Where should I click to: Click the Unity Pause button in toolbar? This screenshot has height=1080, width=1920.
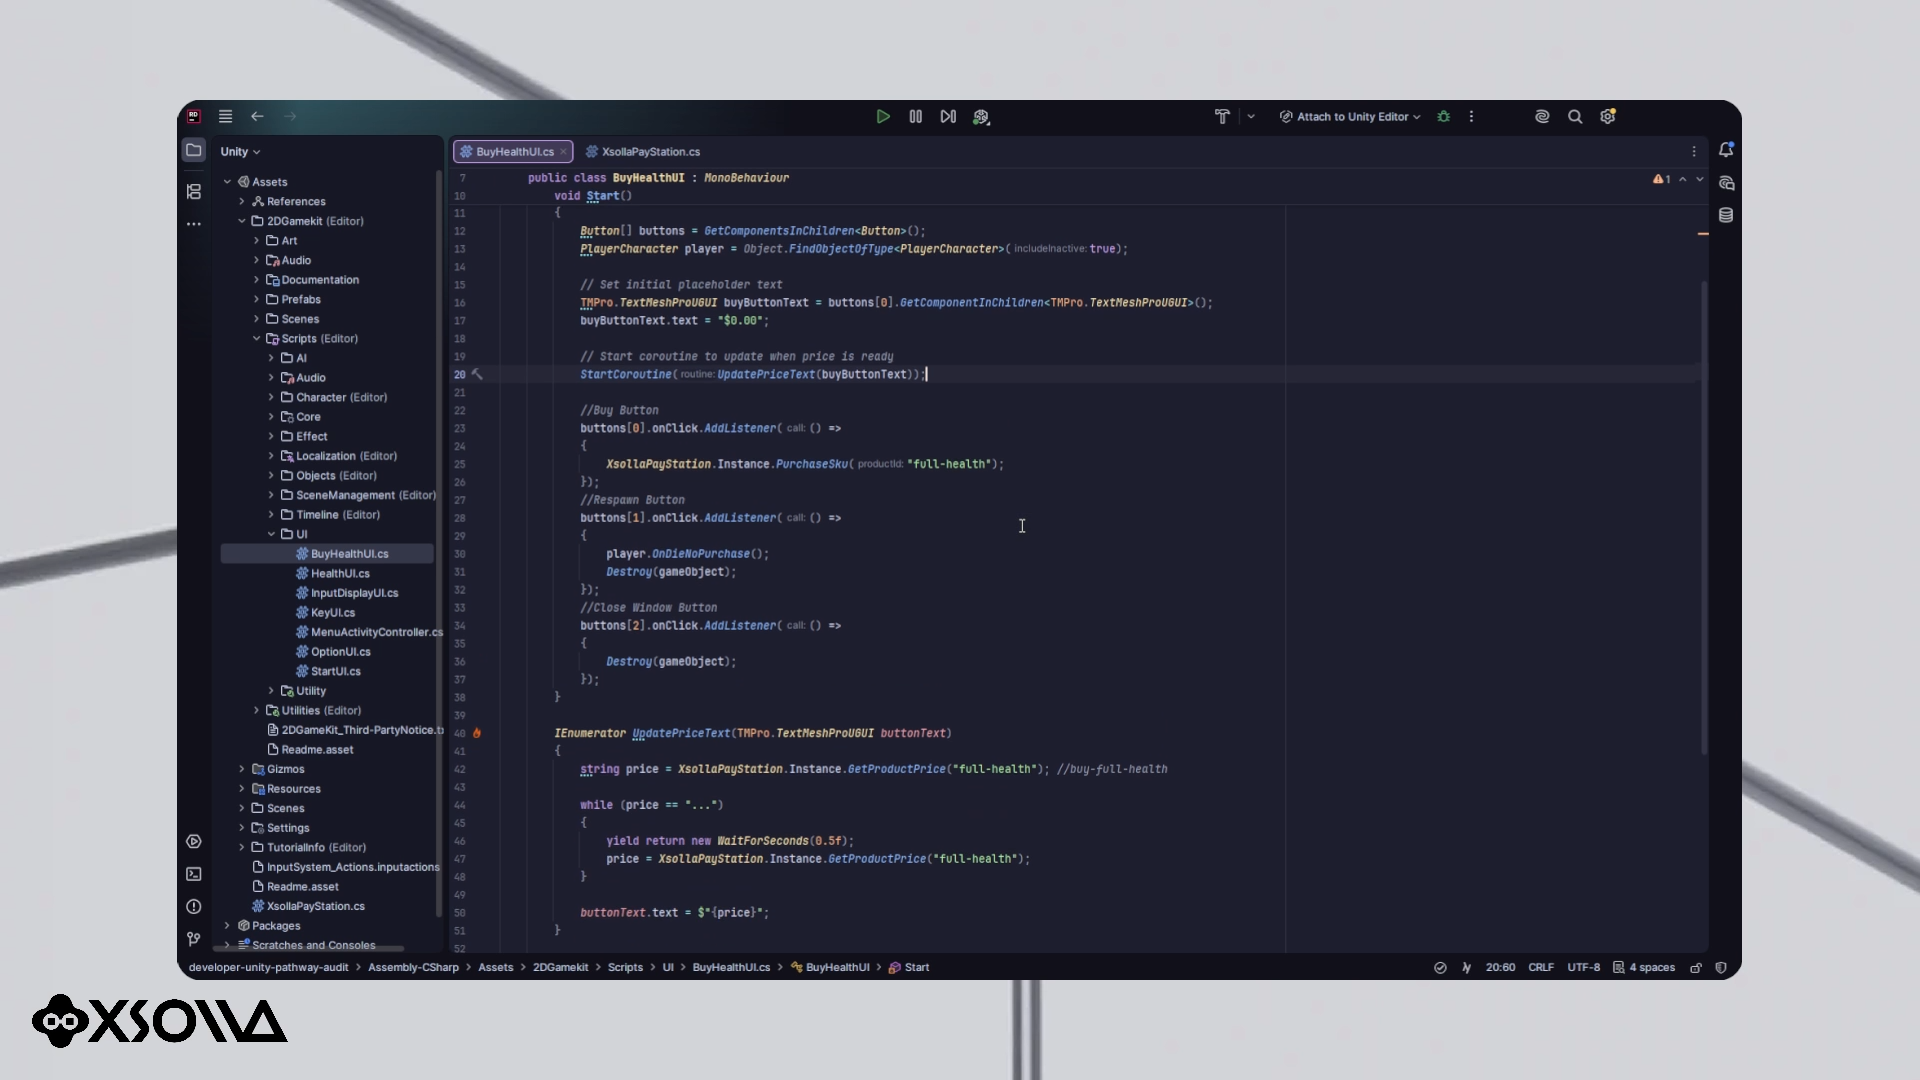tap(915, 117)
